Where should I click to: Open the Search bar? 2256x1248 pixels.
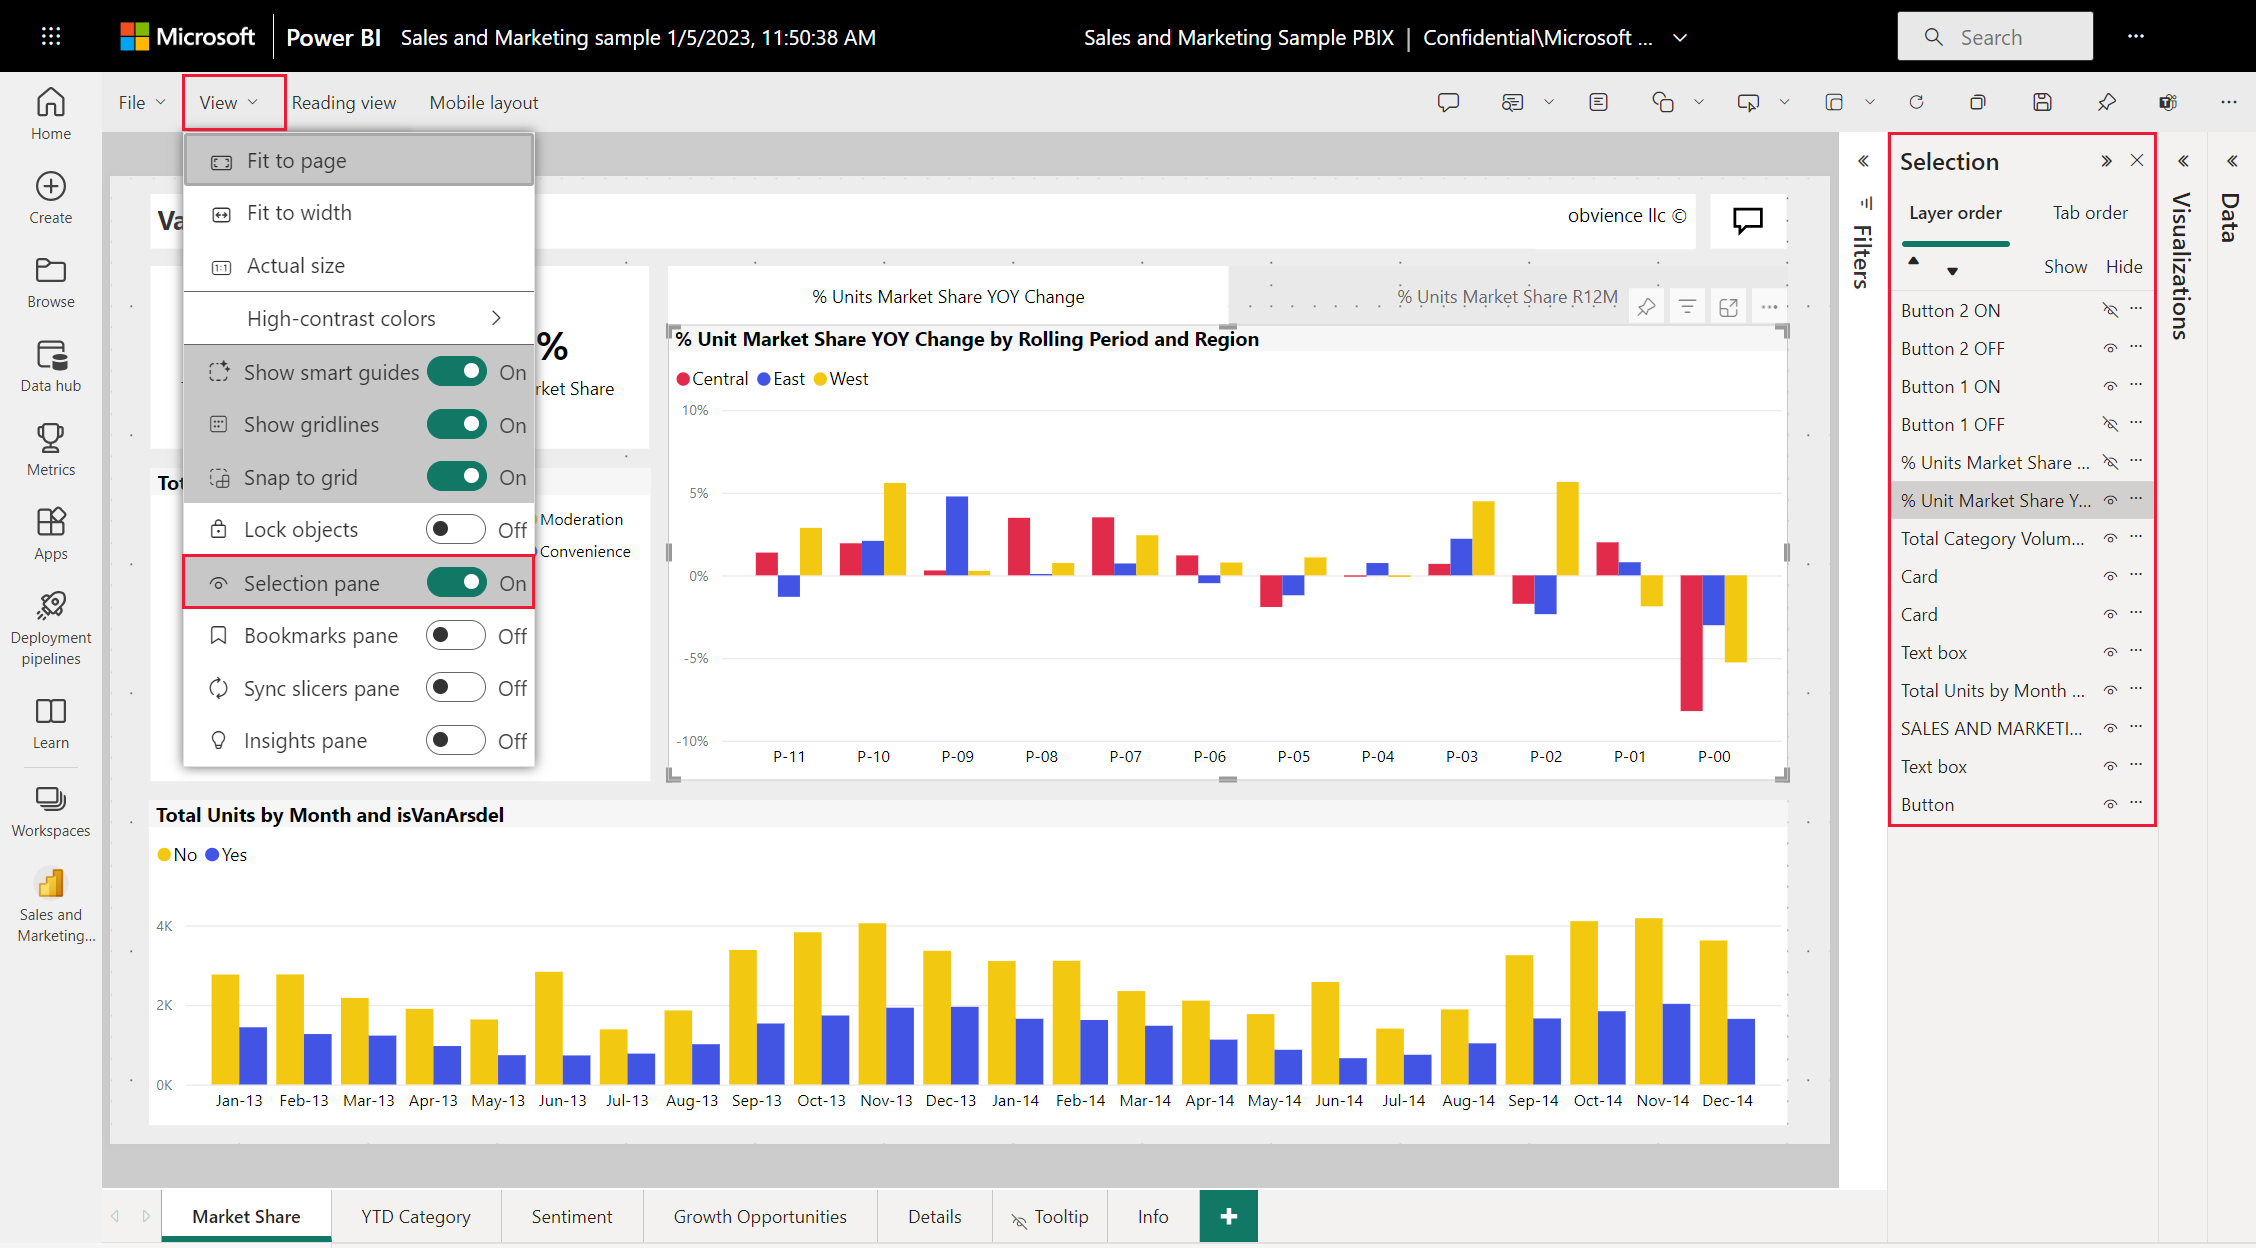click(x=1998, y=35)
